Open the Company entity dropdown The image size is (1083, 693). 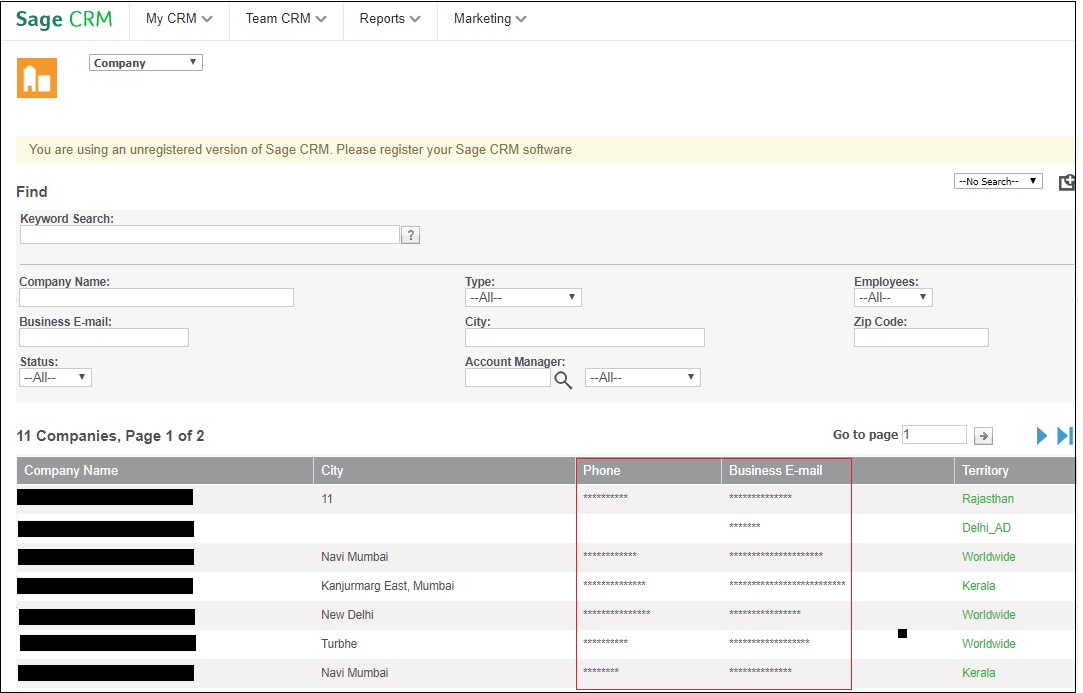pos(146,63)
